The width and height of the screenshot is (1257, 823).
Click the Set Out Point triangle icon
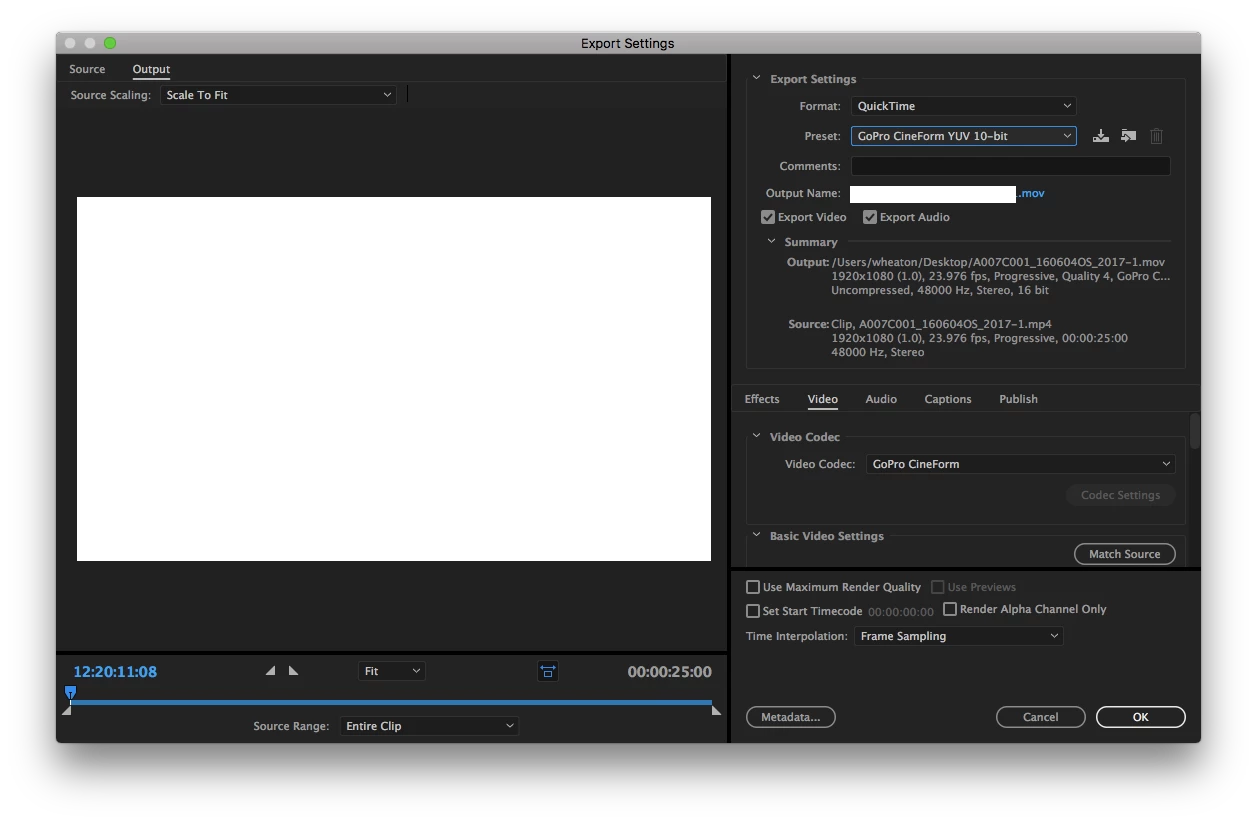click(x=293, y=671)
